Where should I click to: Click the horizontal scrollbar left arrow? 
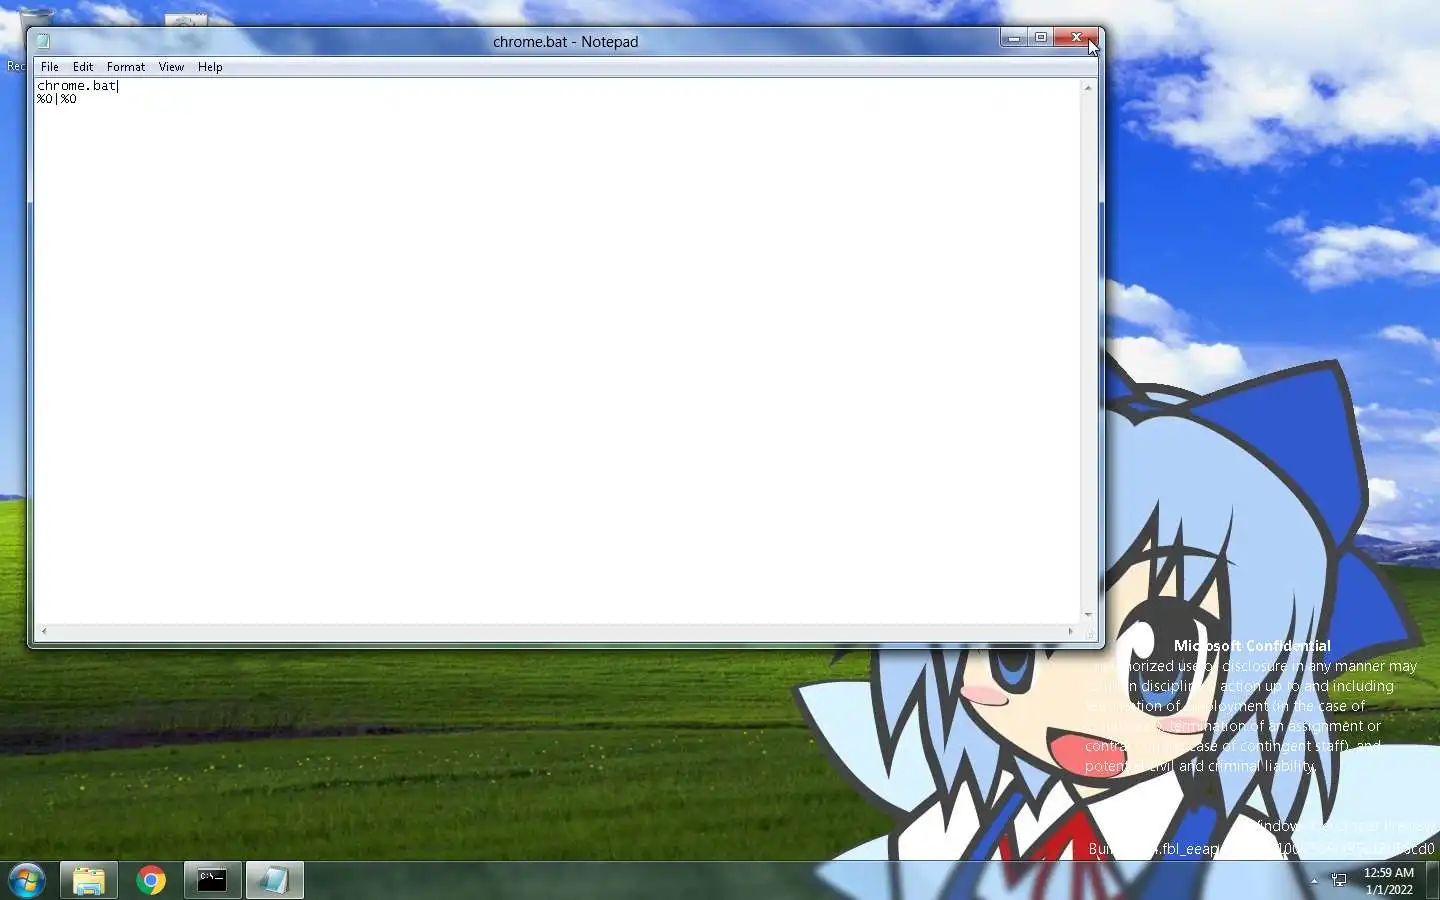click(43, 631)
